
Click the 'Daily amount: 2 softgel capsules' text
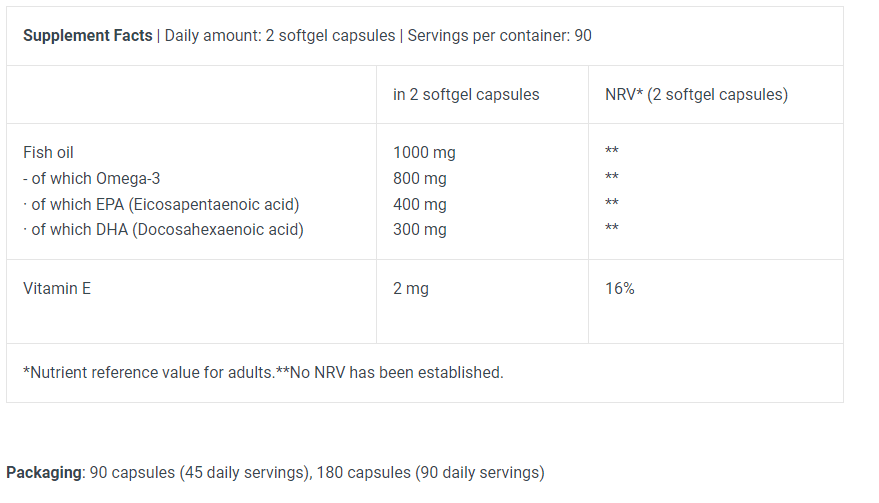(x=279, y=36)
